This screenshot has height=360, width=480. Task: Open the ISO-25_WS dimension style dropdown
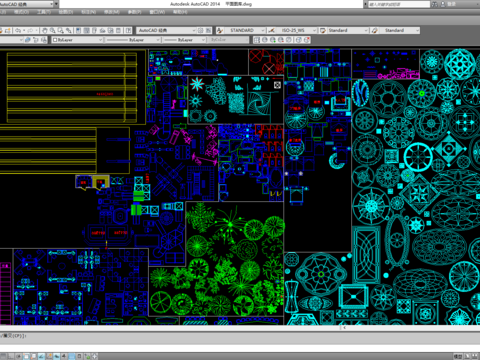(x=297, y=30)
